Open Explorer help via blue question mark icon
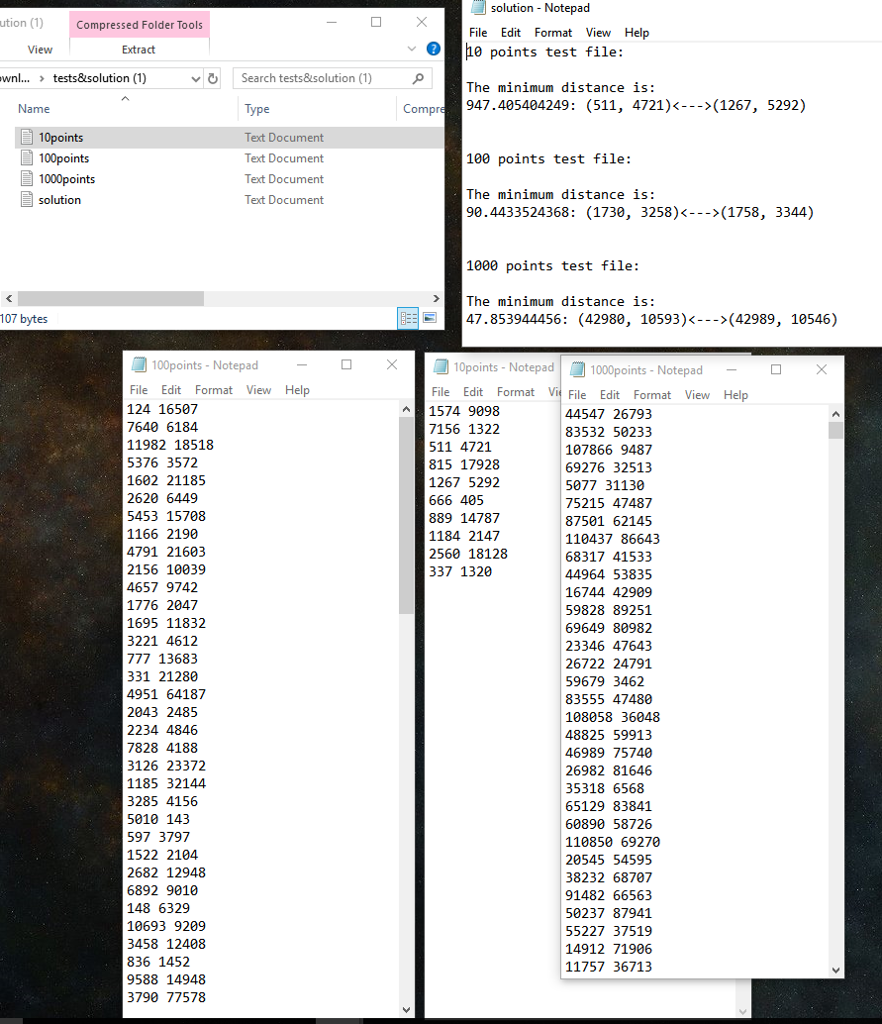882x1024 pixels. point(432,48)
